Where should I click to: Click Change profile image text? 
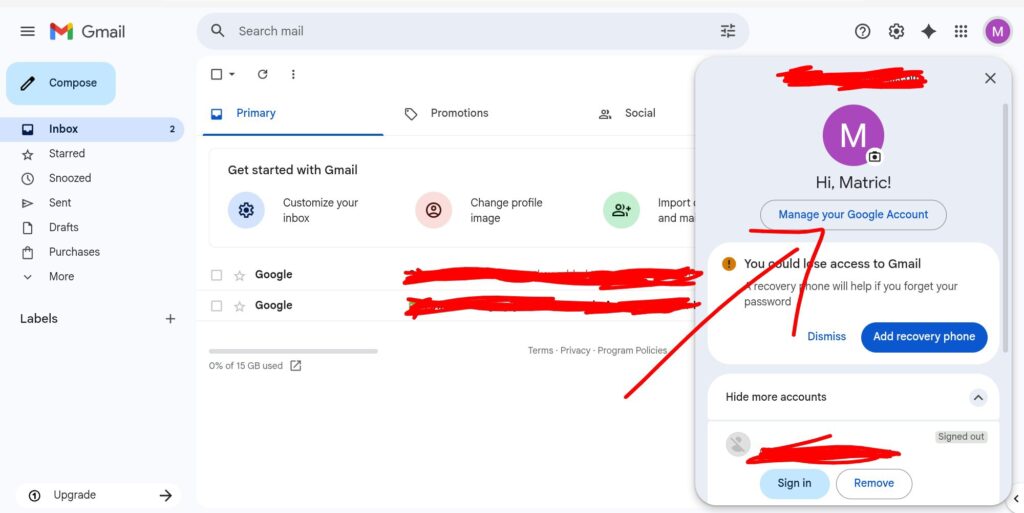point(506,210)
